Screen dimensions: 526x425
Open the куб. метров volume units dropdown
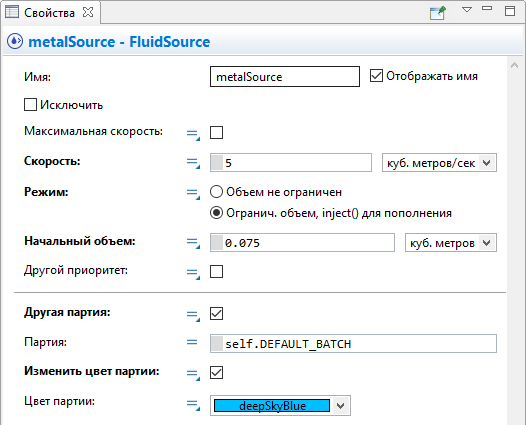pyautogui.click(x=451, y=243)
